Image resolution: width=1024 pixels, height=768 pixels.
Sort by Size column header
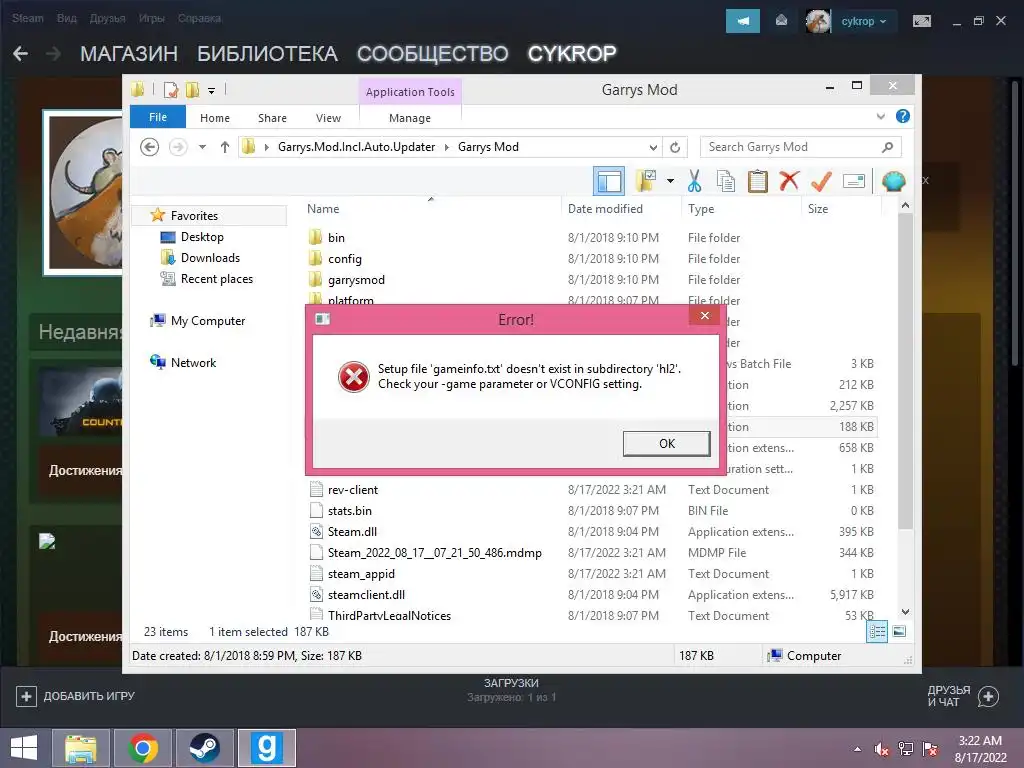pyautogui.click(x=818, y=209)
